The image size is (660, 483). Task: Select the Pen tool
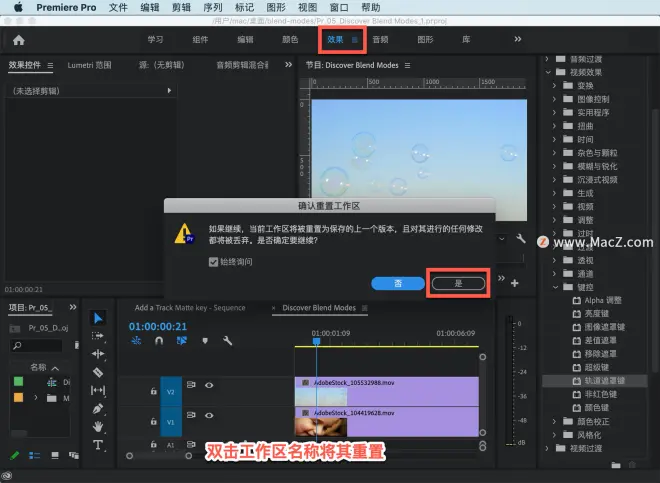click(x=98, y=408)
